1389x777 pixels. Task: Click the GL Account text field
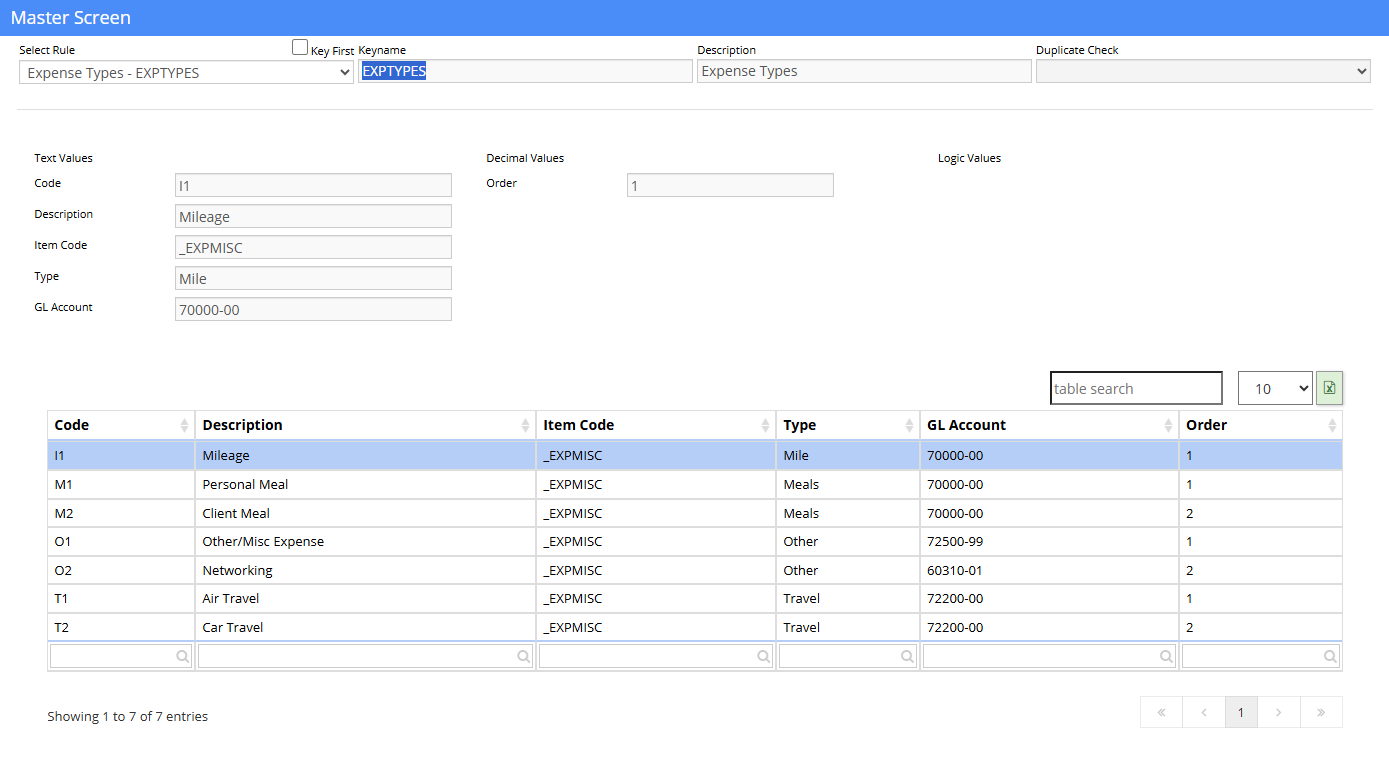pos(313,309)
